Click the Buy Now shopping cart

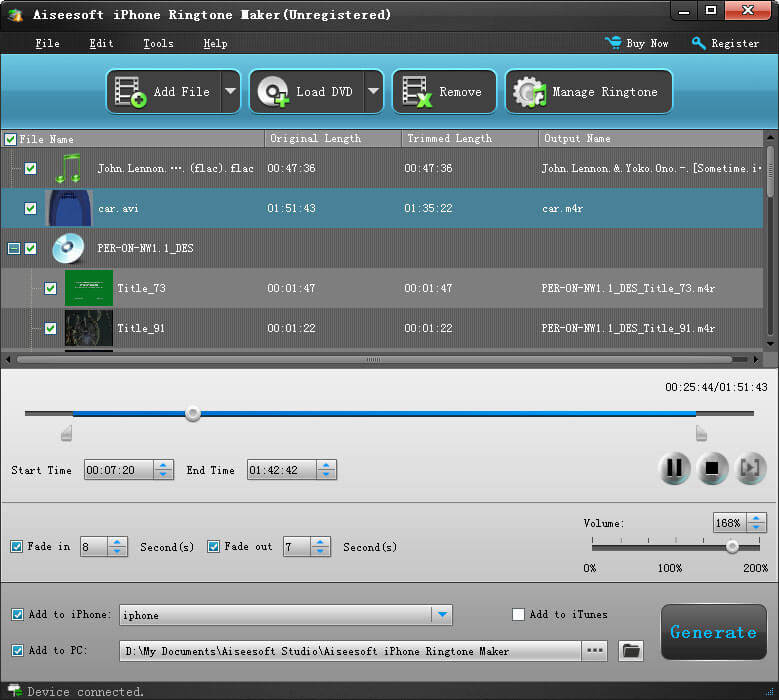point(613,43)
